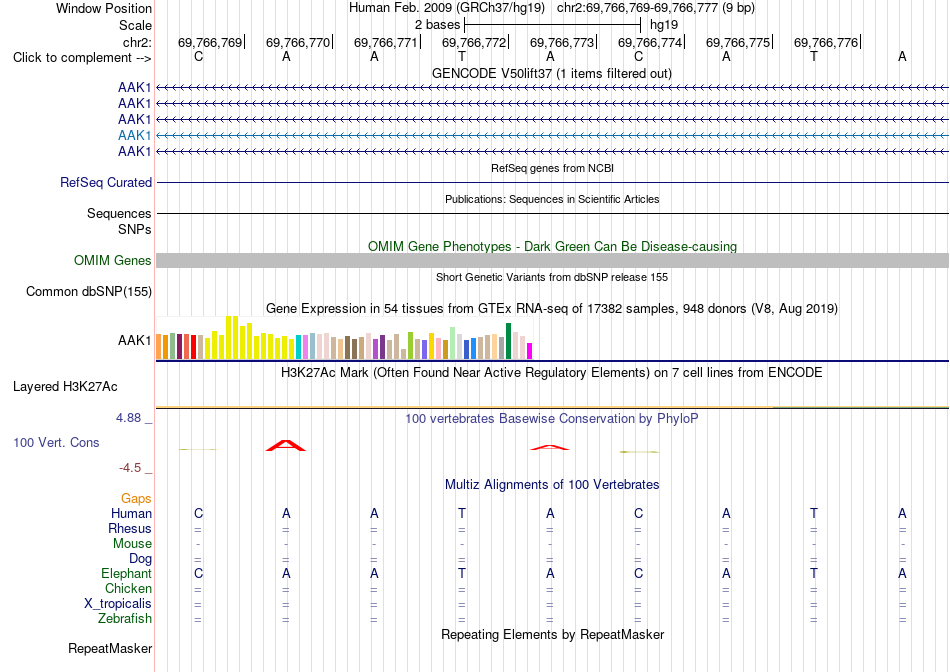
Task: Click the 69,766,775 coordinate label
Action: tap(738, 42)
